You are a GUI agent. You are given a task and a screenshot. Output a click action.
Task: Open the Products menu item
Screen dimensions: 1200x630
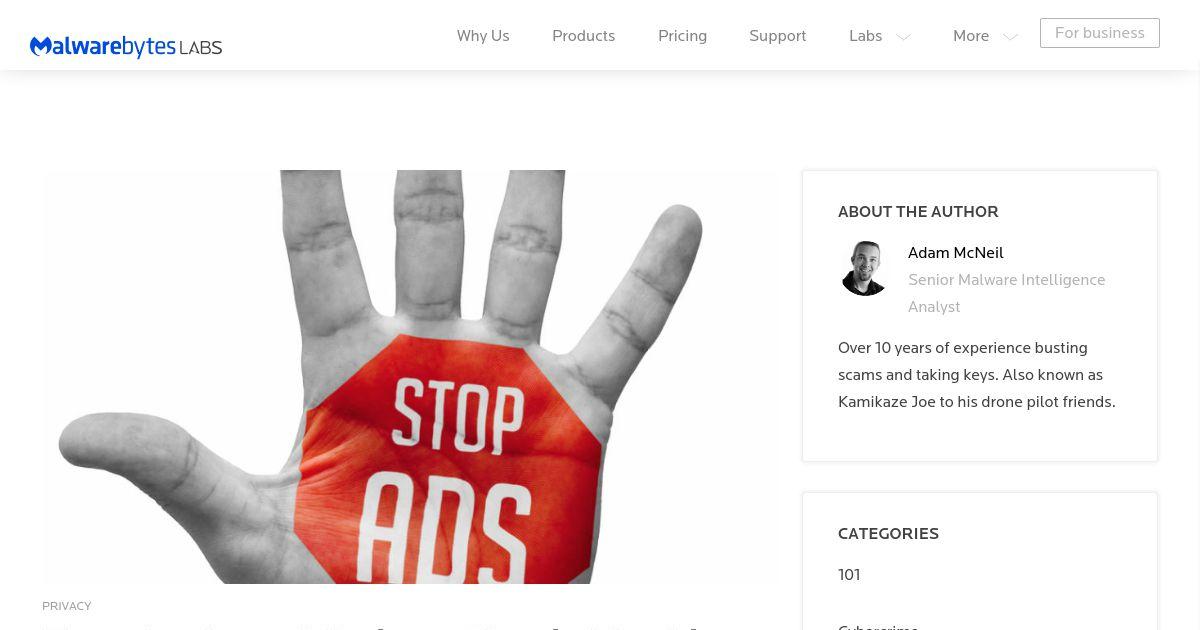pos(584,36)
